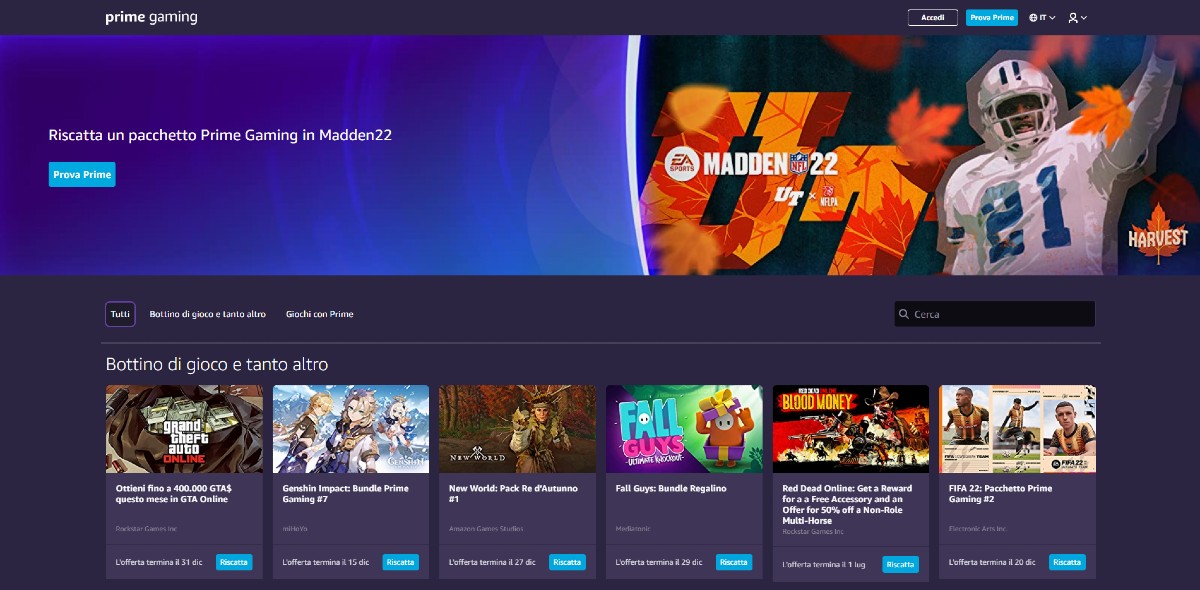The image size is (1200, 590).
Task: Click Riscatta for Red Dead Online offer
Action: click(900, 565)
